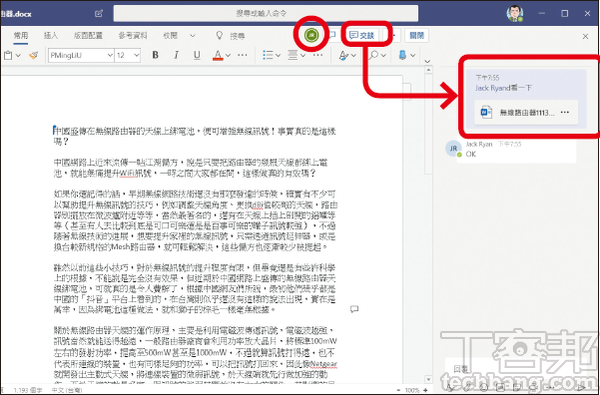Collapse the ribbon with the chevron
The height and width of the screenshot is (395, 600).
pos(427,61)
